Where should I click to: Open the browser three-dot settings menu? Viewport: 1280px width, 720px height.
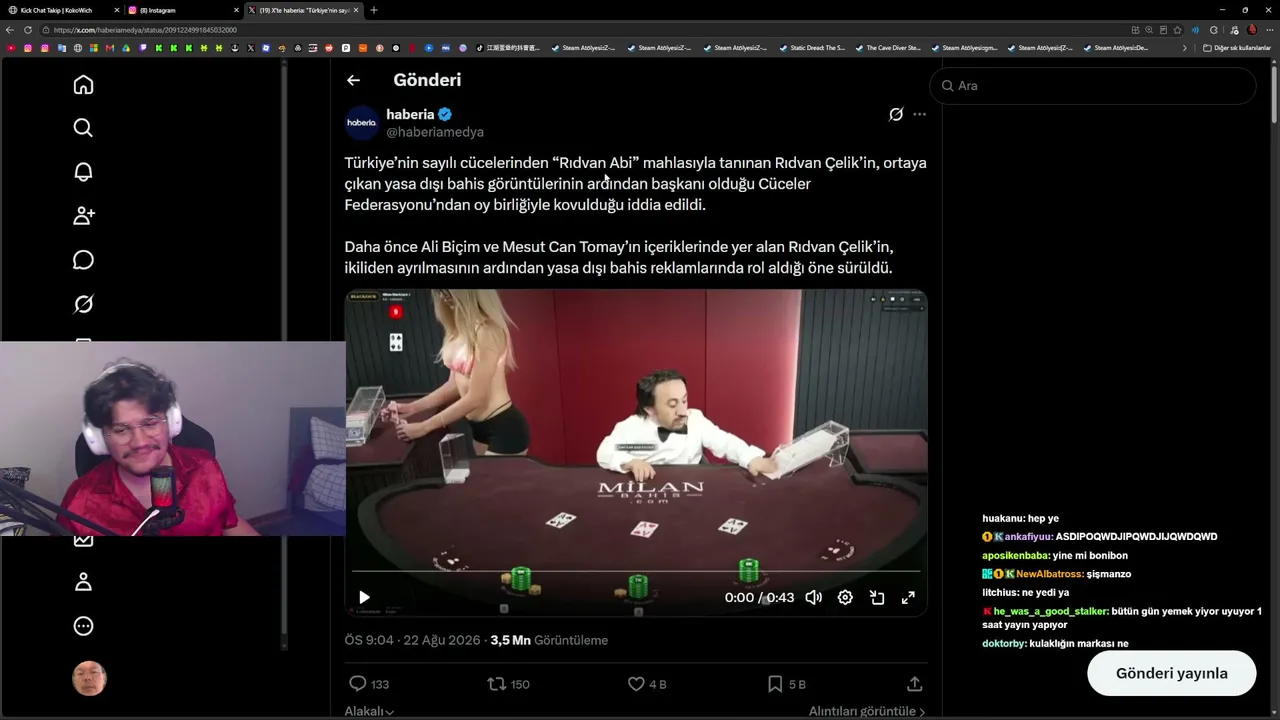[x=1269, y=30]
